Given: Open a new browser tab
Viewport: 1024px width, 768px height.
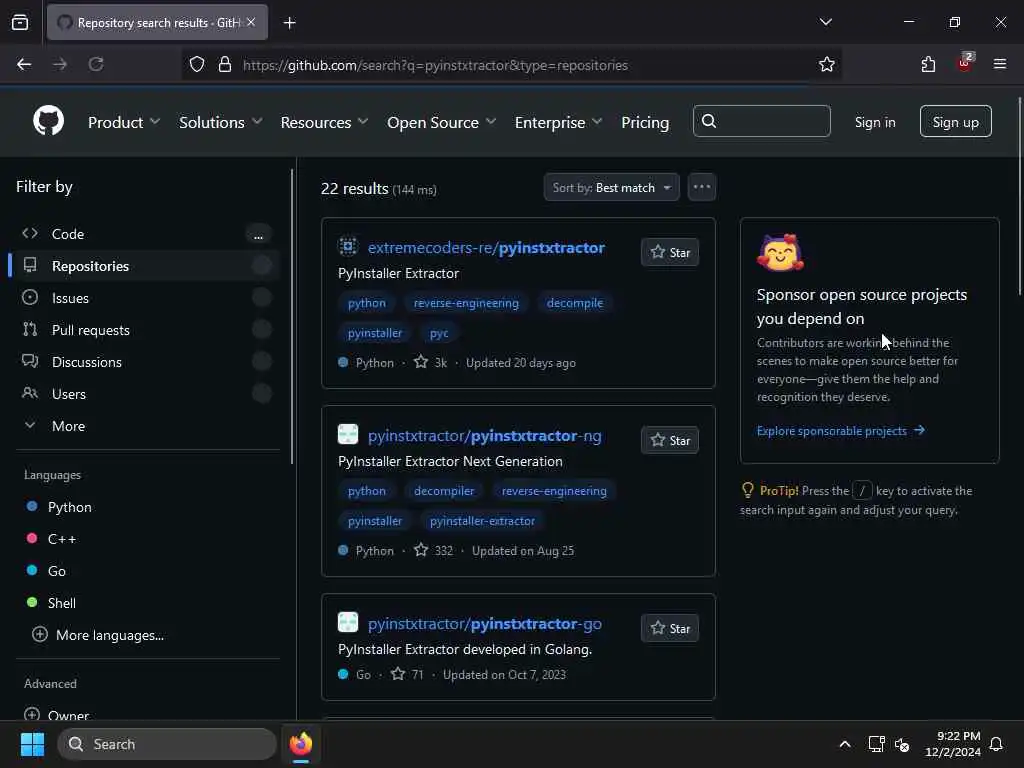Looking at the screenshot, I should pos(290,23).
